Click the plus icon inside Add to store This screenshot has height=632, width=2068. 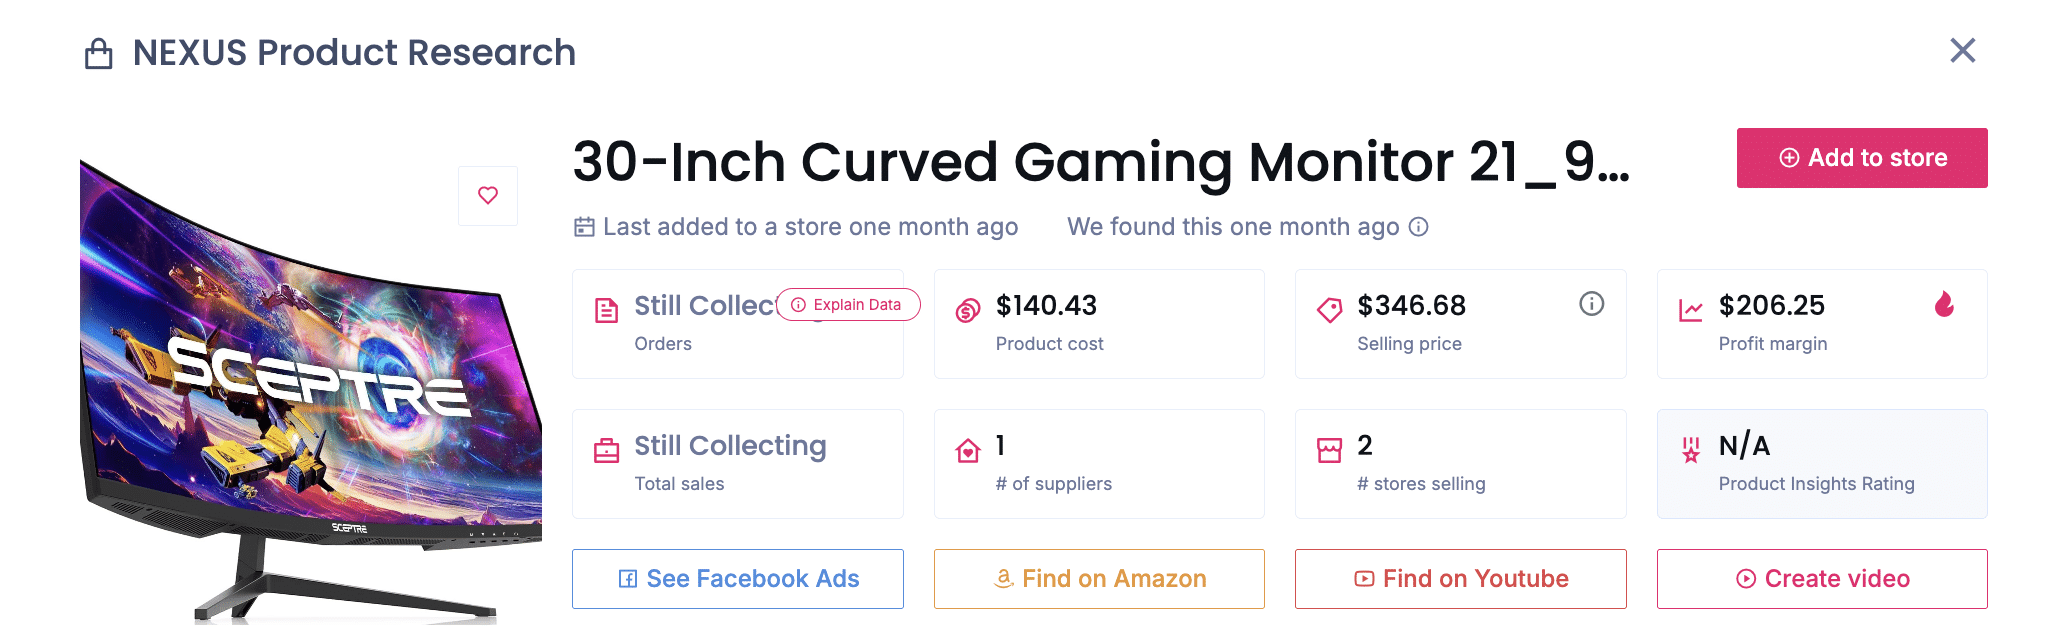(1789, 157)
